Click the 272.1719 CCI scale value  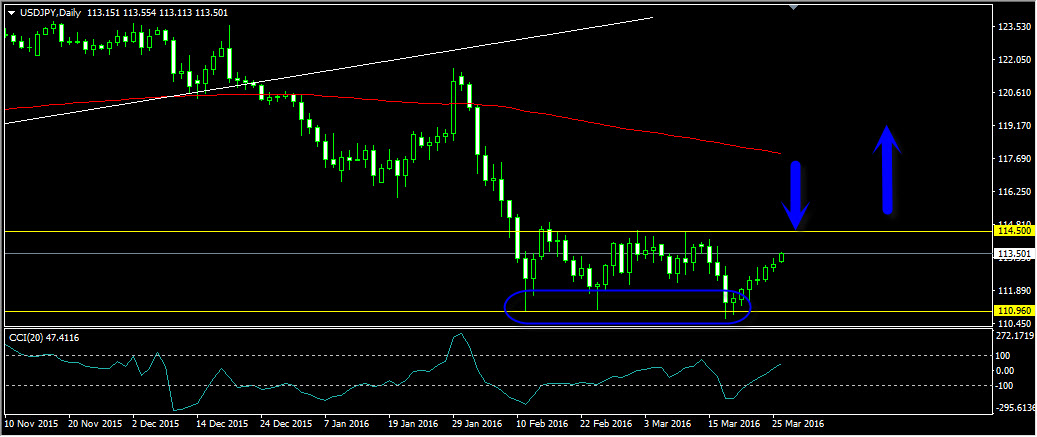(x=1015, y=336)
